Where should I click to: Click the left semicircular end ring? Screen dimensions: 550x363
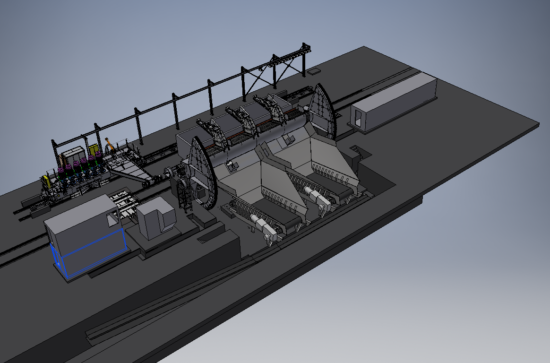[203, 173]
